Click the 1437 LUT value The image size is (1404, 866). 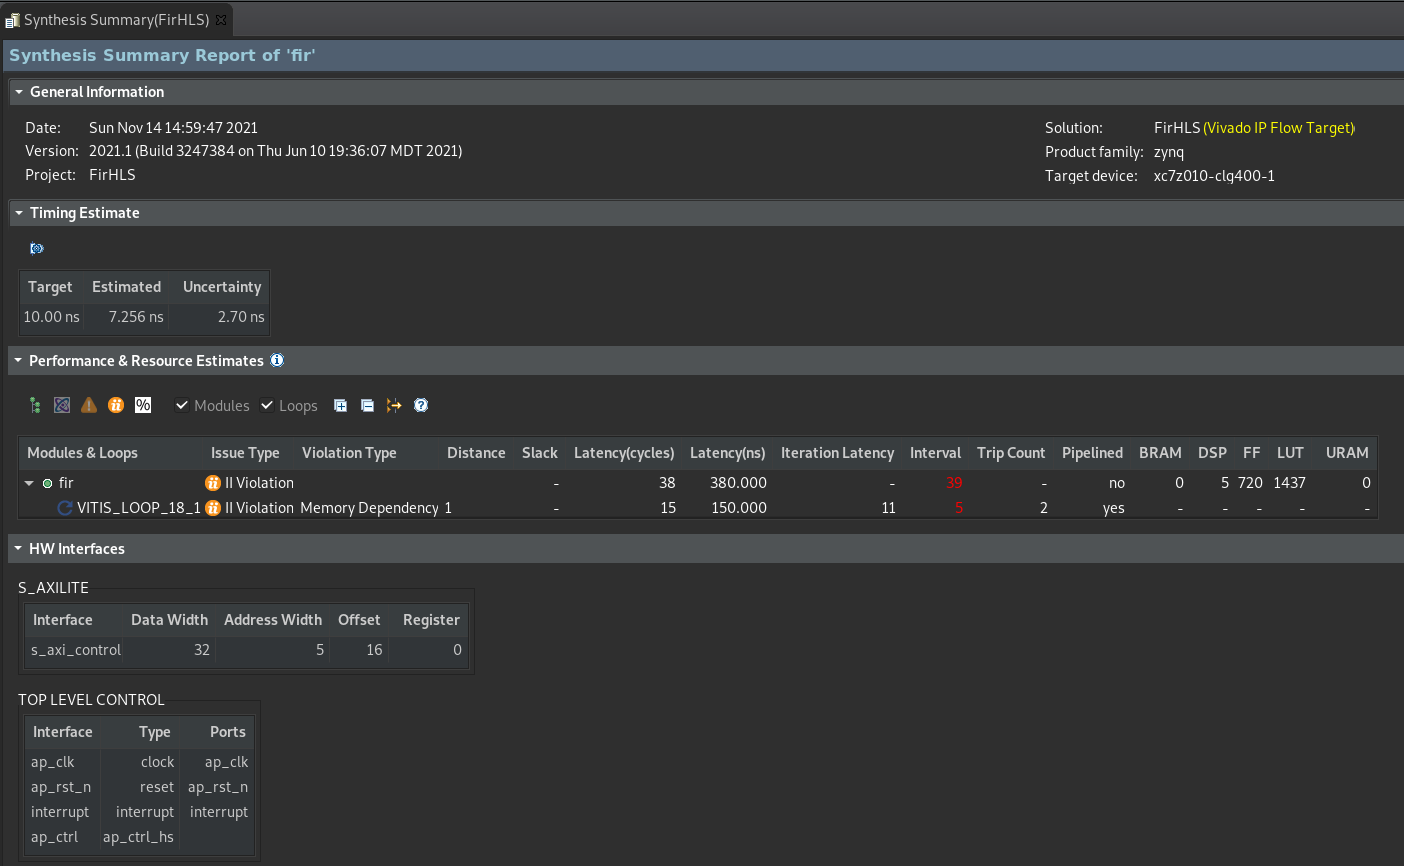tap(1289, 483)
